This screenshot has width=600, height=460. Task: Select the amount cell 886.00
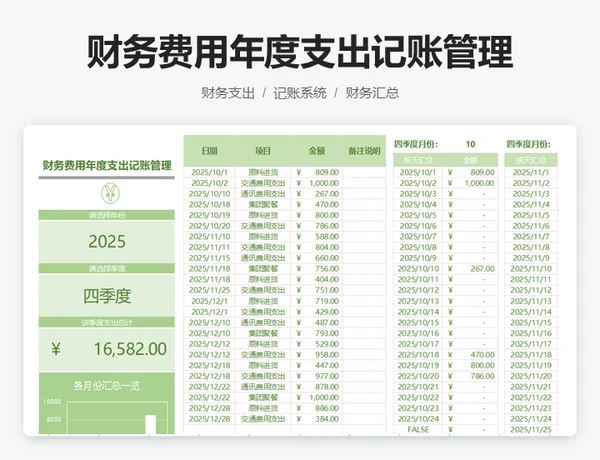click(x=317, y=408)
